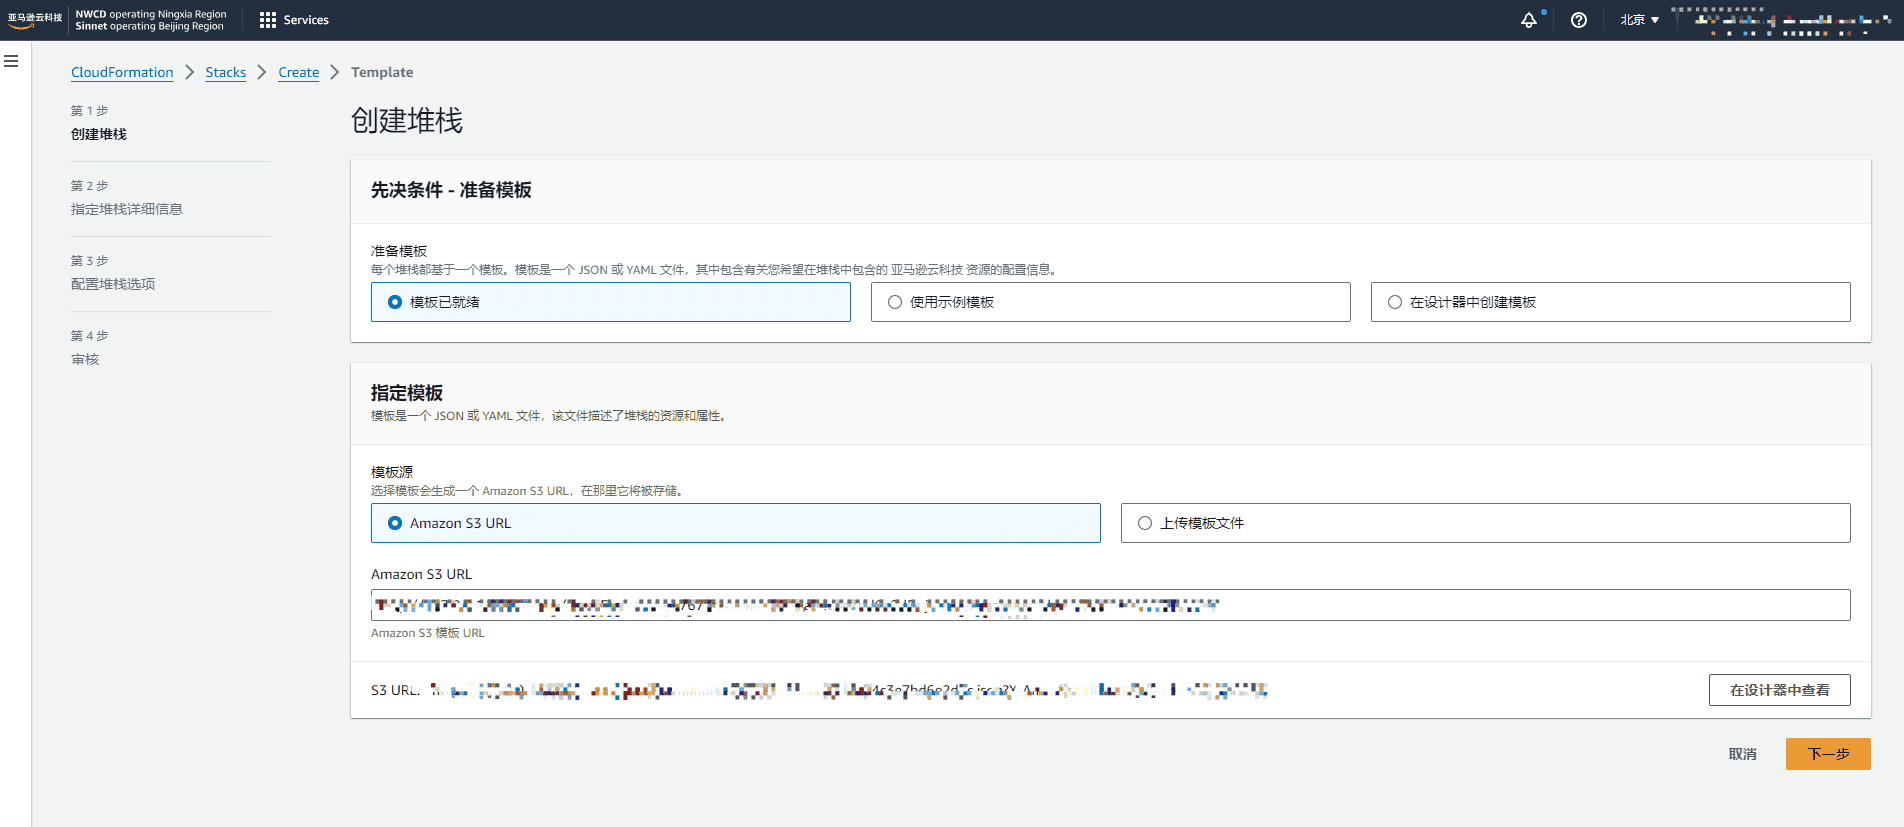
Task: Open the help question mark icon
Action: click(x=1579, y=20)
